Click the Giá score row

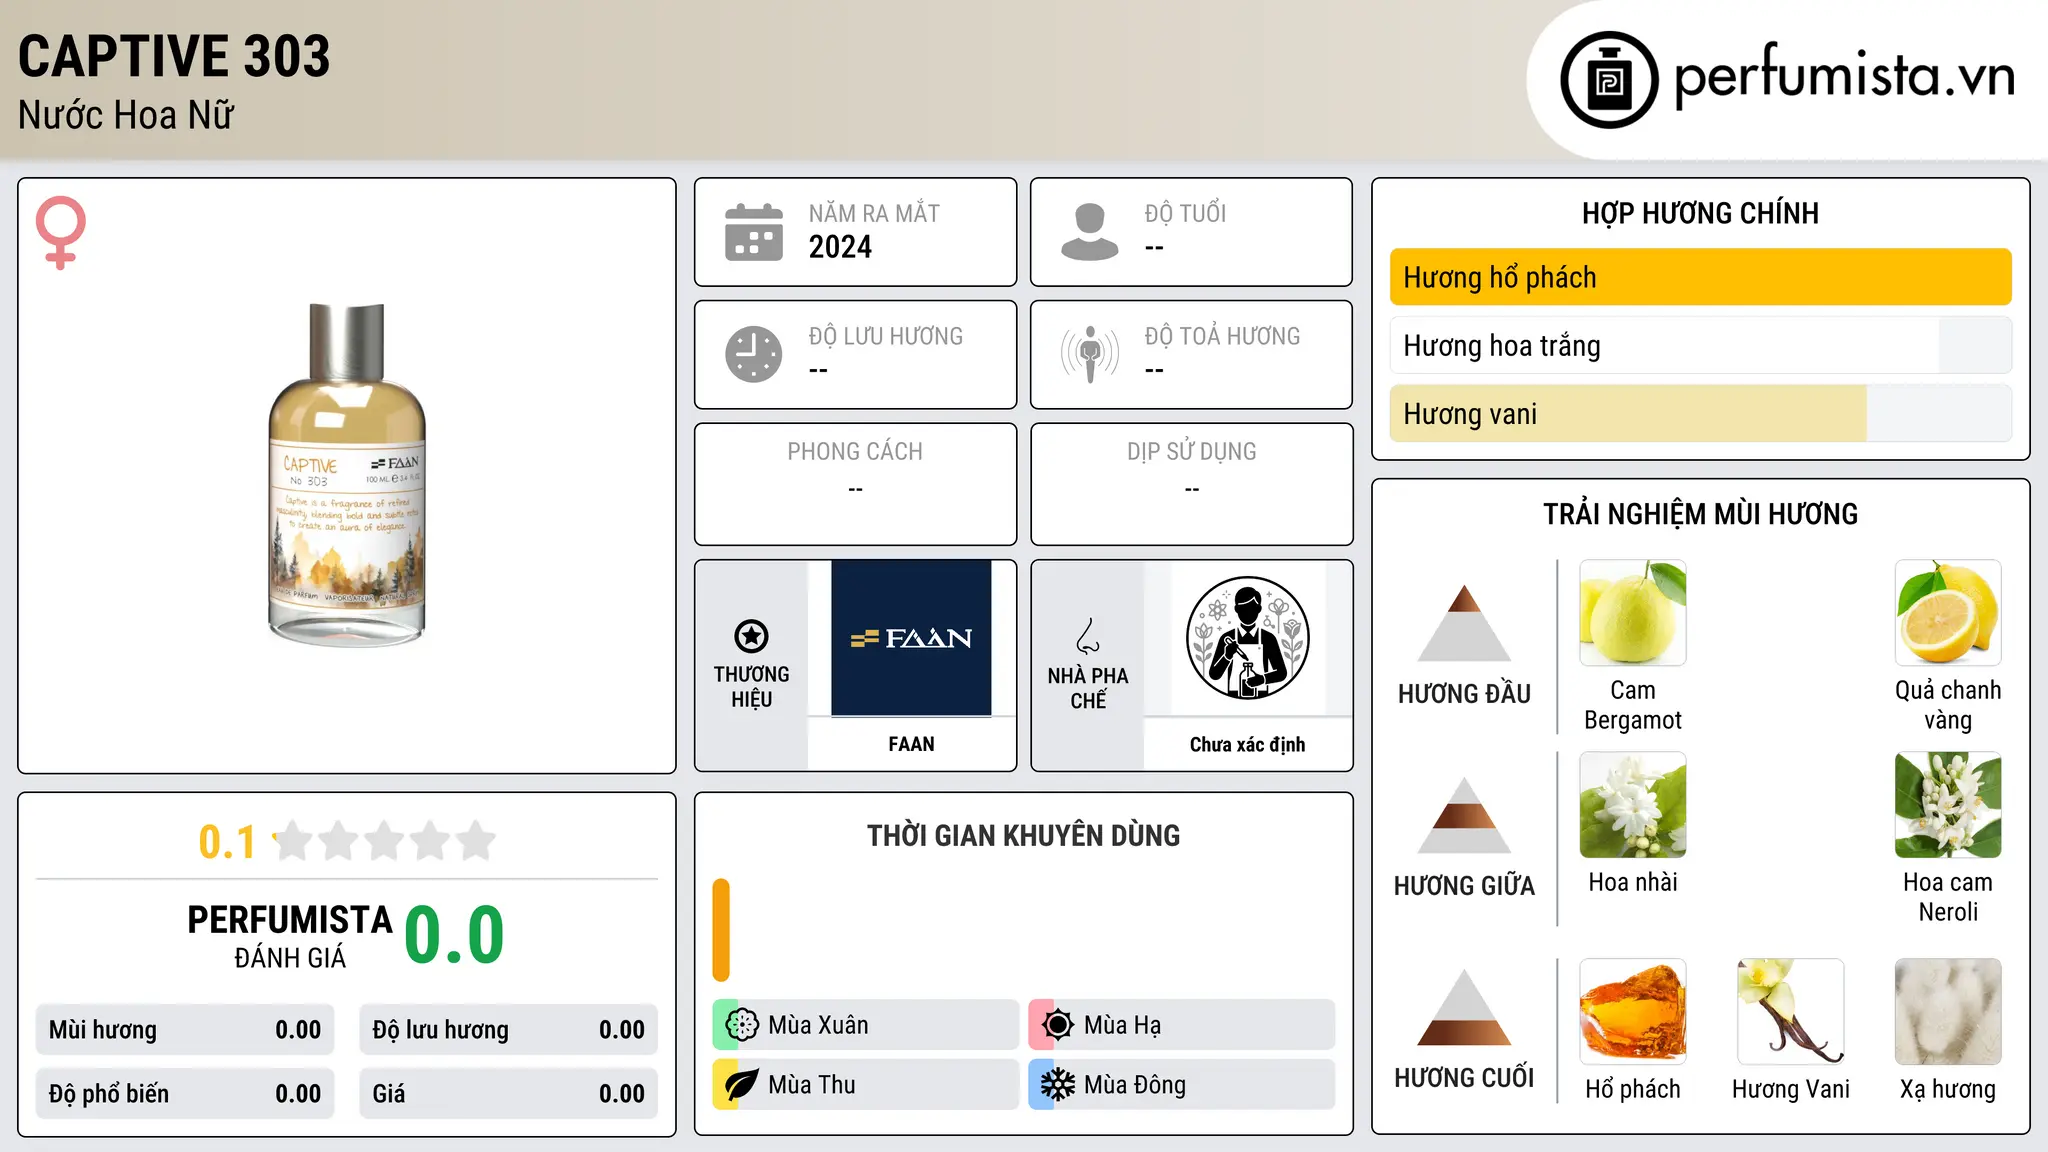click(x=509, y=1094)
